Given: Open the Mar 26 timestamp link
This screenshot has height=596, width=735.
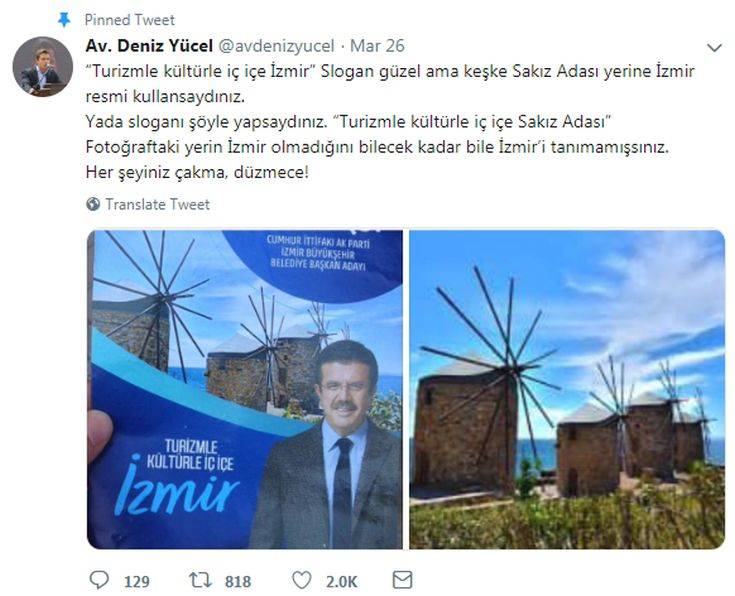Looking at the screenshot, I should tap(377, 46).
